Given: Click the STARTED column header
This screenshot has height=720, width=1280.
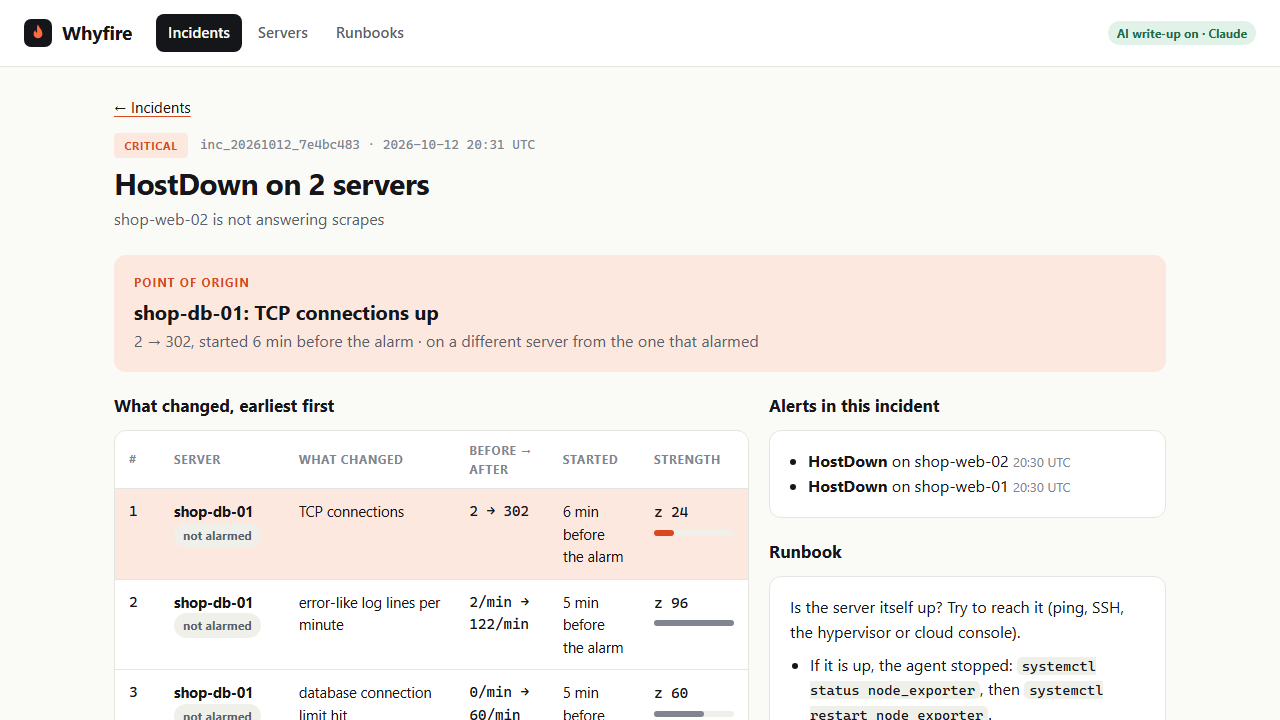Looking at the screenshot, I should (590, 460).
